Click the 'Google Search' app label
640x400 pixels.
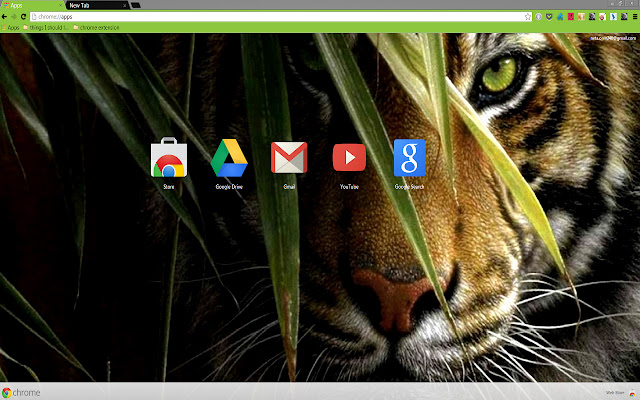click(409, 187)
